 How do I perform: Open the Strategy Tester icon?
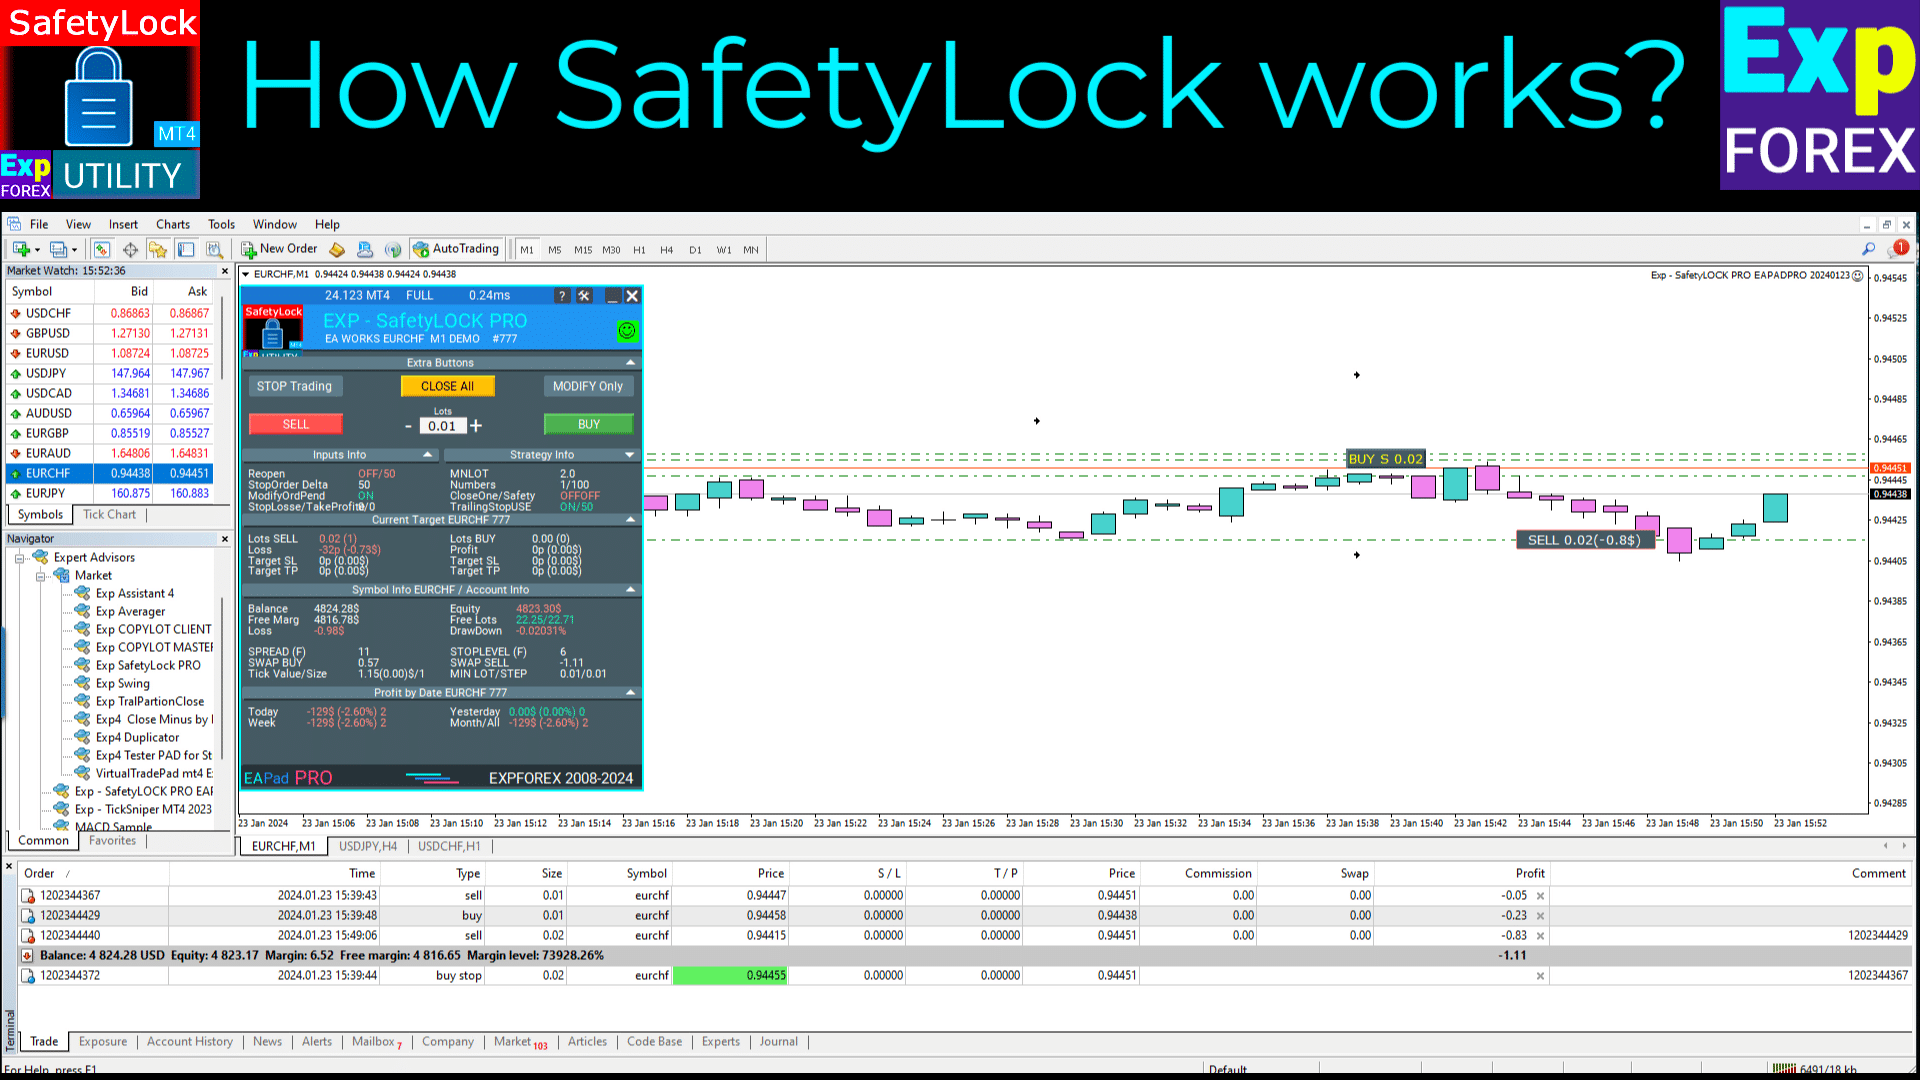pos(214,249)
